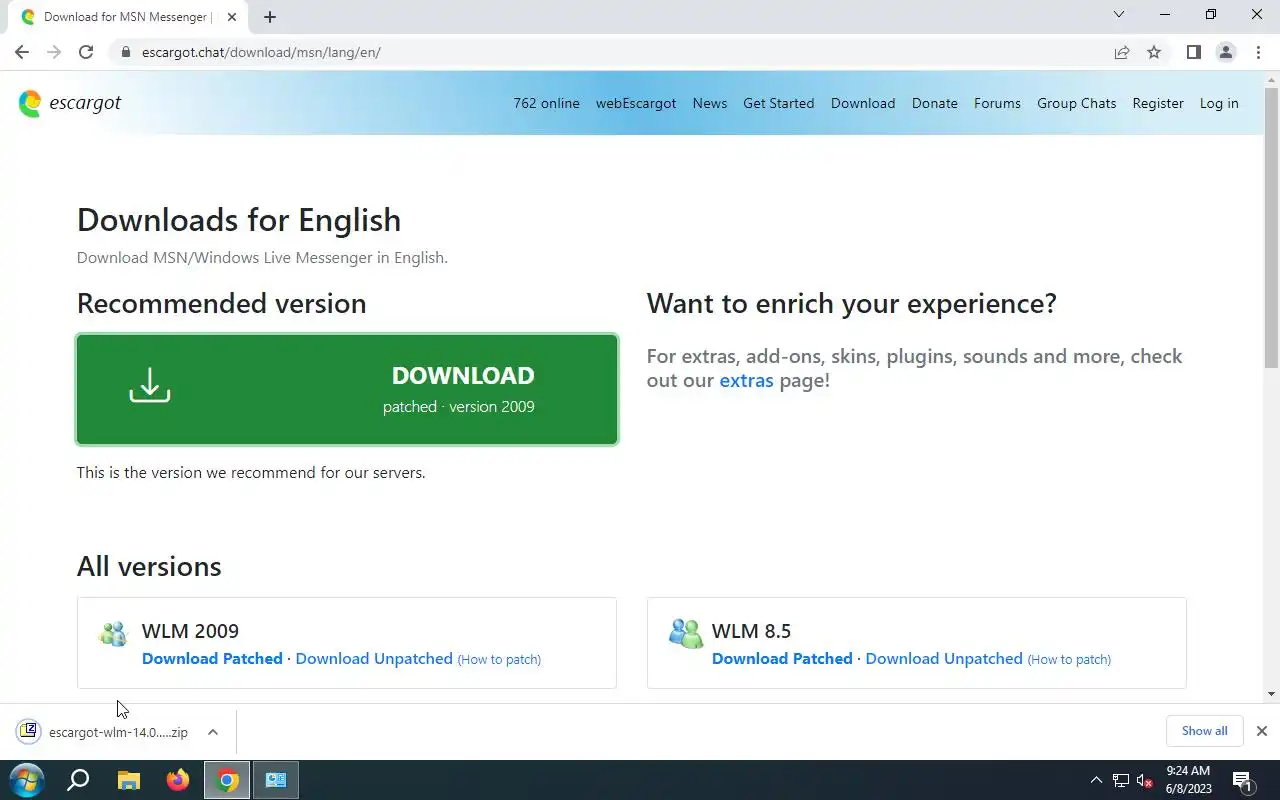
Task: Close the downloads bar
Action: pos(1261,731)
